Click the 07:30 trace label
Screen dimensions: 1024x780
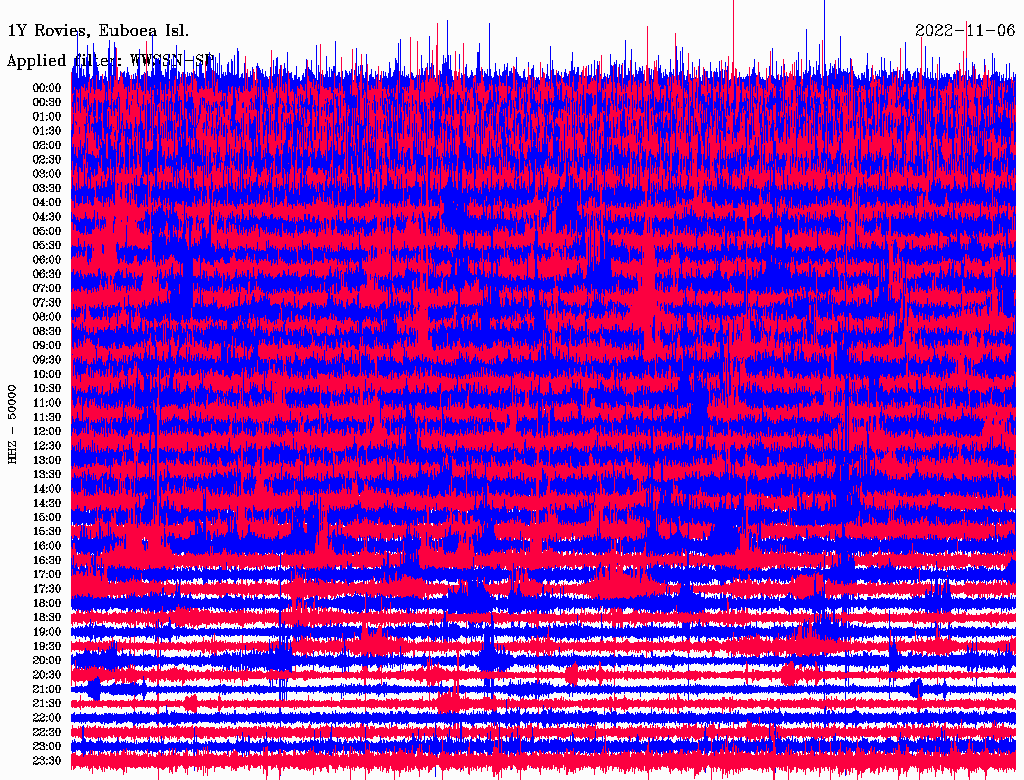click(47, 302)
